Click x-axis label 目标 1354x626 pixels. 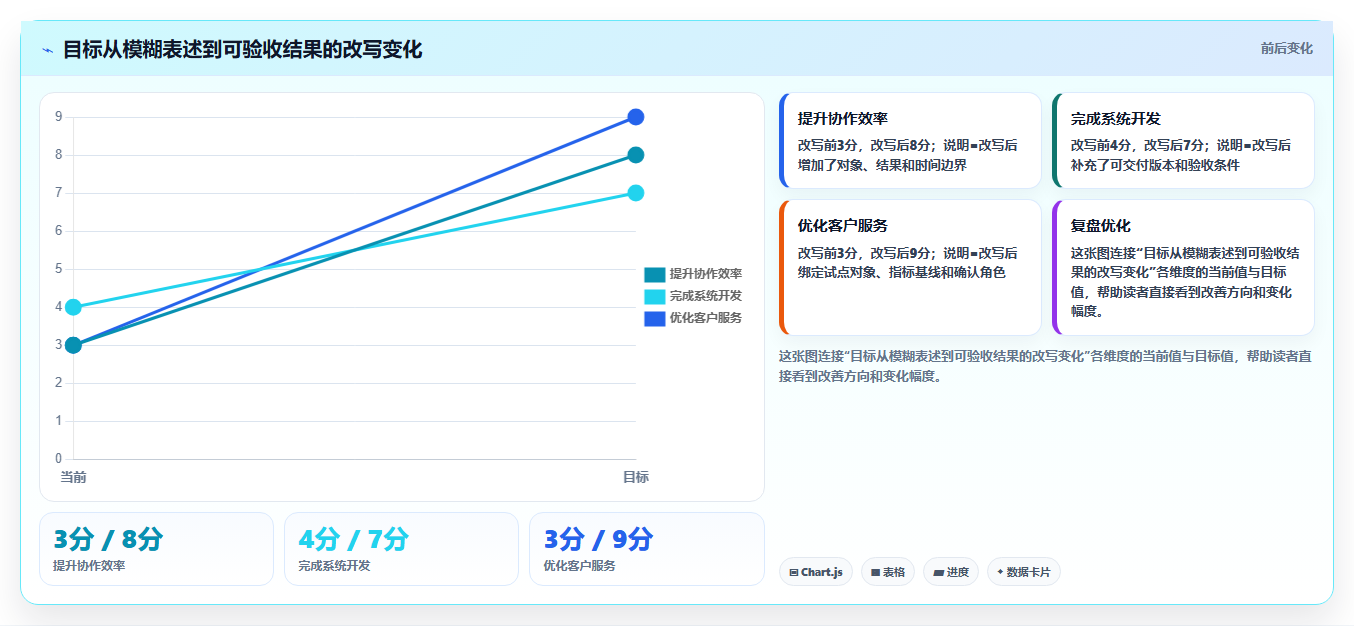636,477
